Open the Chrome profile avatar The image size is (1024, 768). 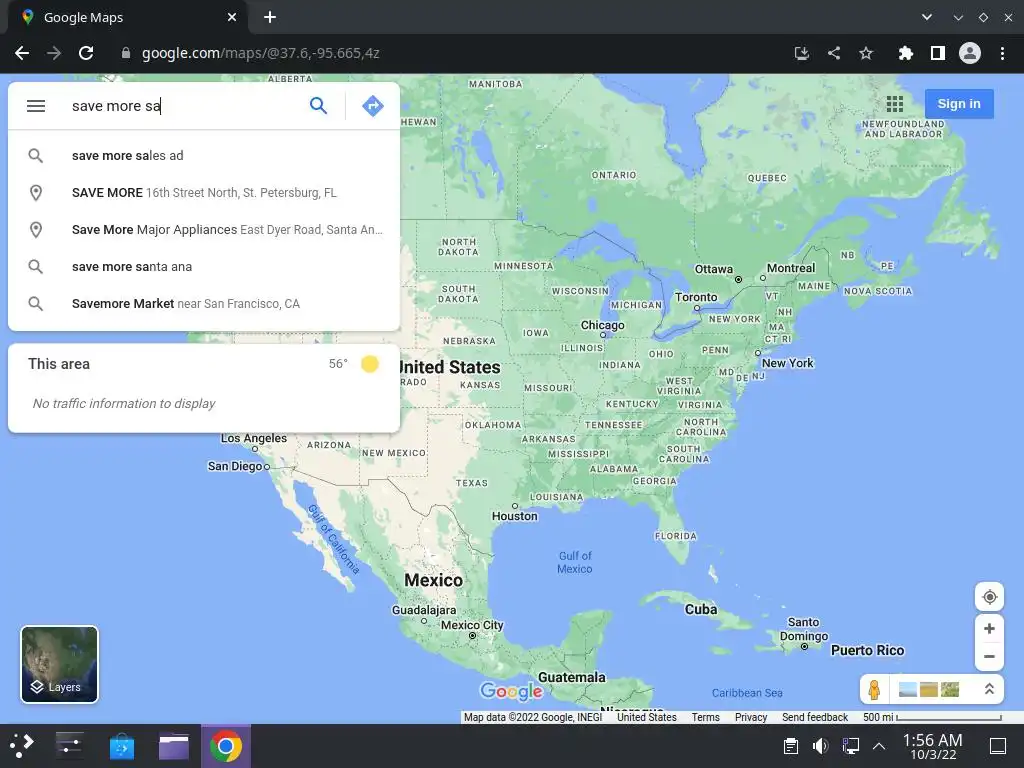[x=970, y=53]
